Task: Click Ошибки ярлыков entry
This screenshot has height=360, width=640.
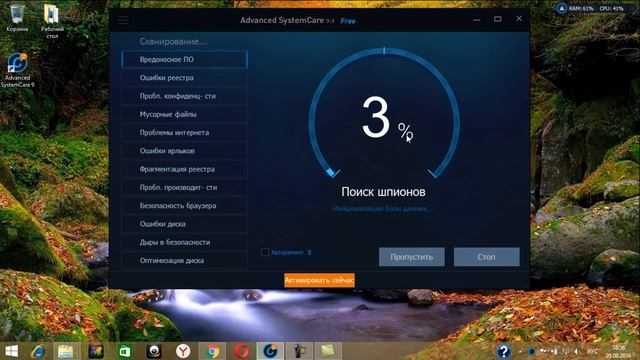Action: pyautogui.click(x=184, y=151)
